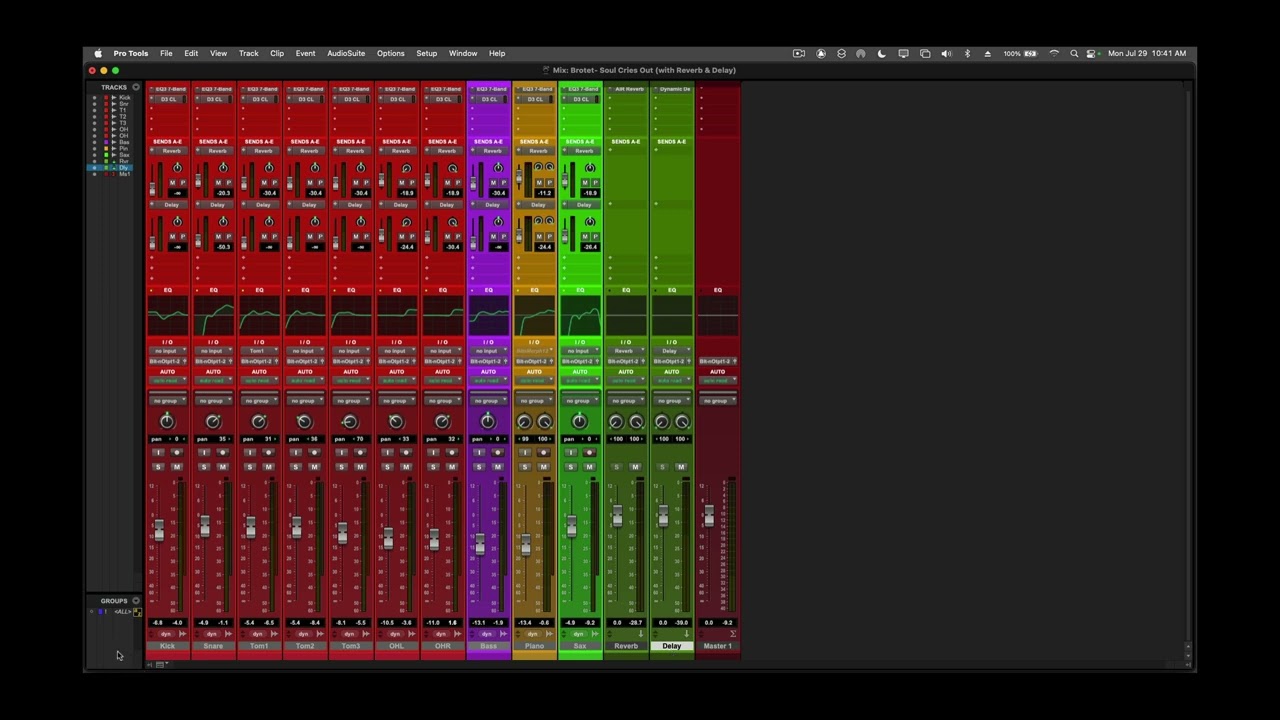The height and width of the screenshot is (720, 1280).
Task: Toggle pre-fader on Snare's Delay send
Action: click(229, 237)
